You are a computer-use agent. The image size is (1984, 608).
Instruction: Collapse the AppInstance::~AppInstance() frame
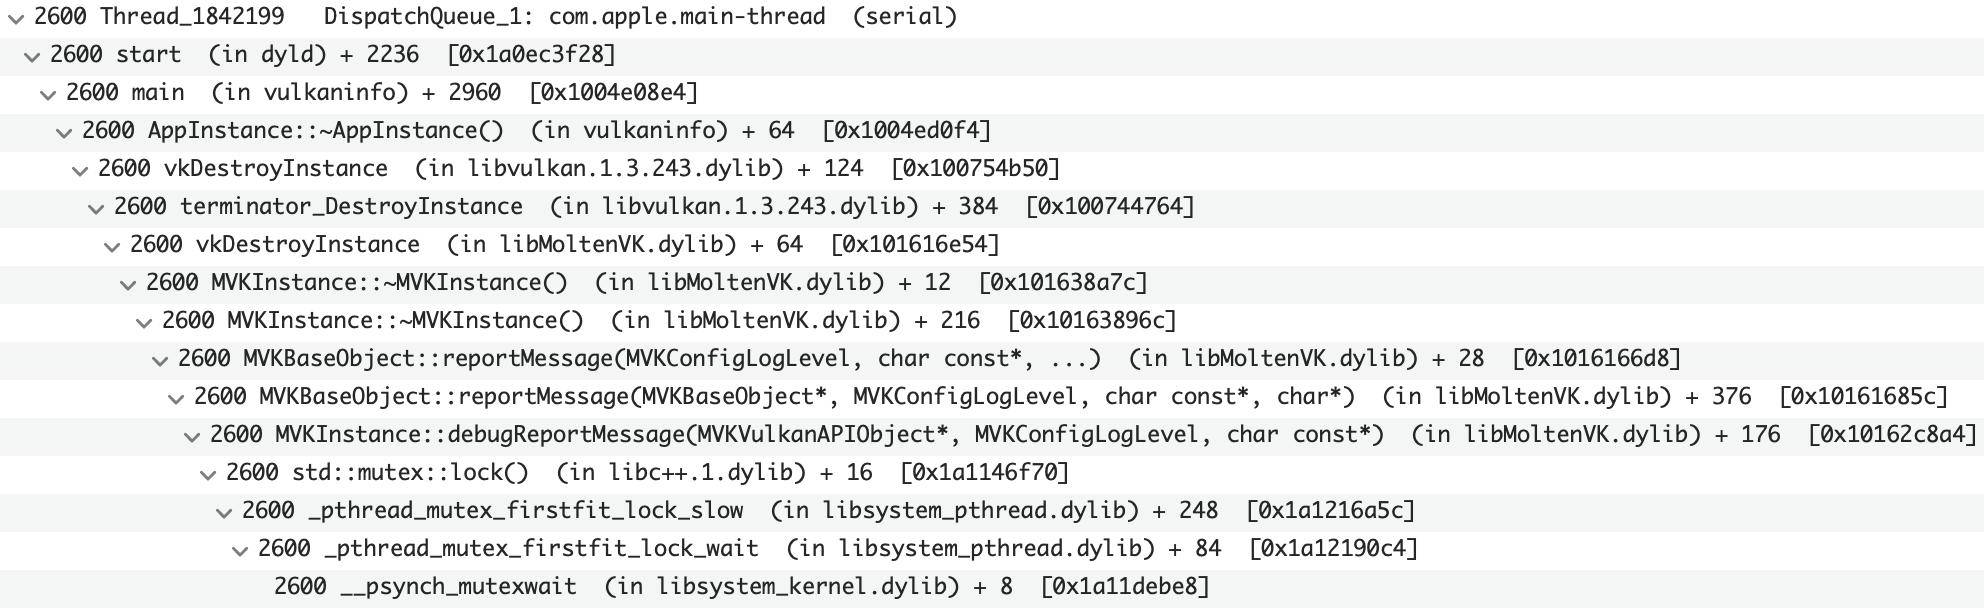coord(63,130)
